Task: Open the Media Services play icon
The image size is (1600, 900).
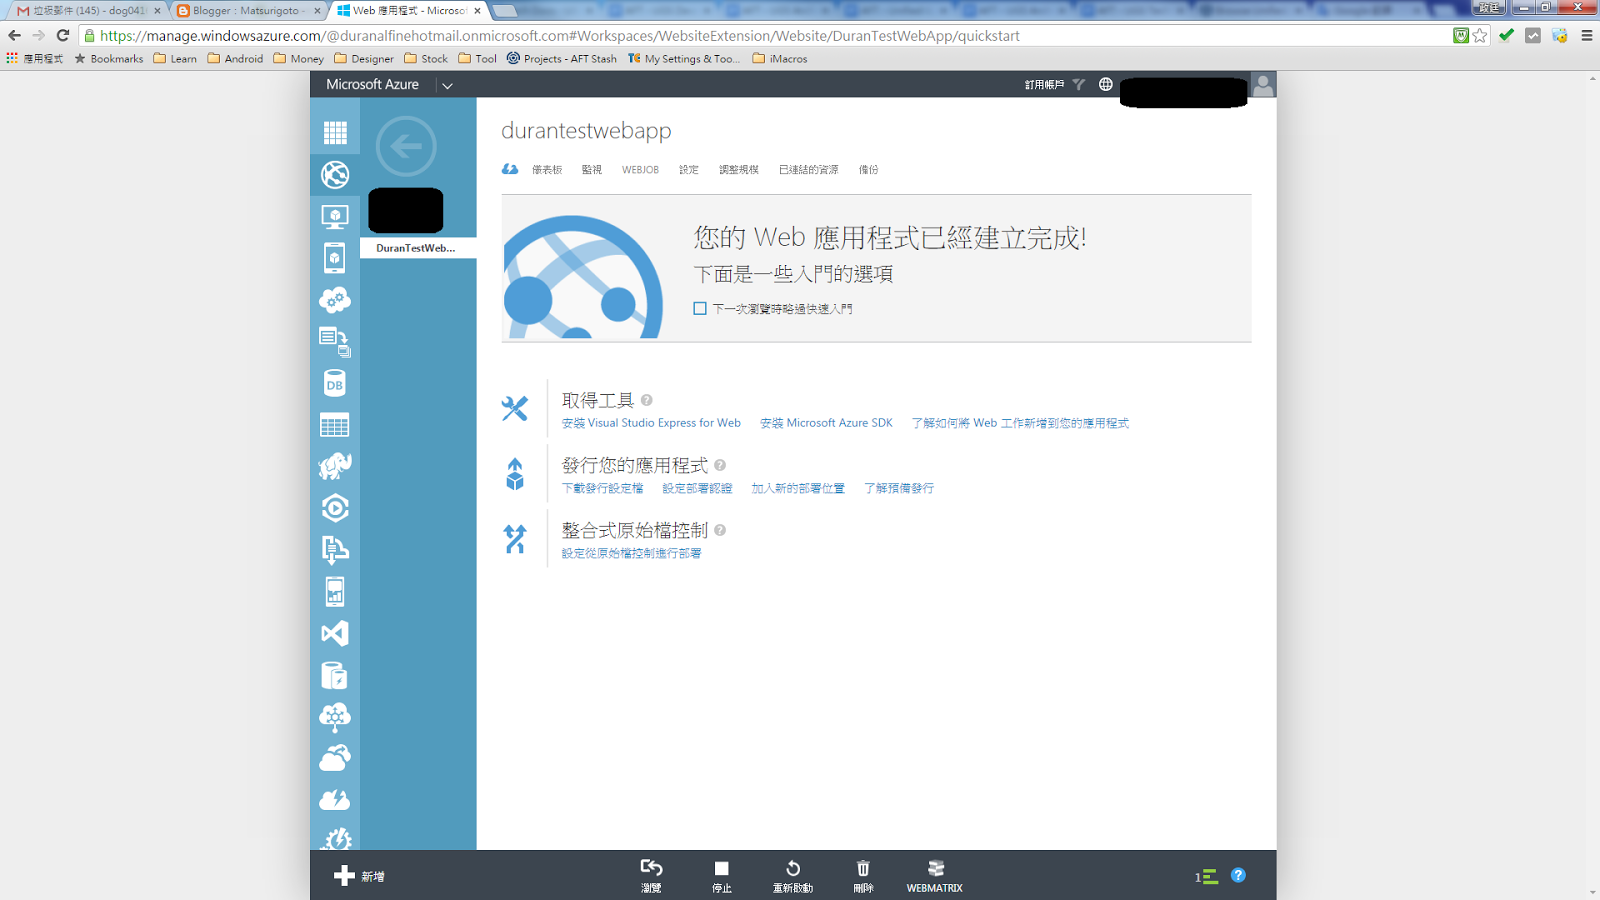Action: (335, 508)
